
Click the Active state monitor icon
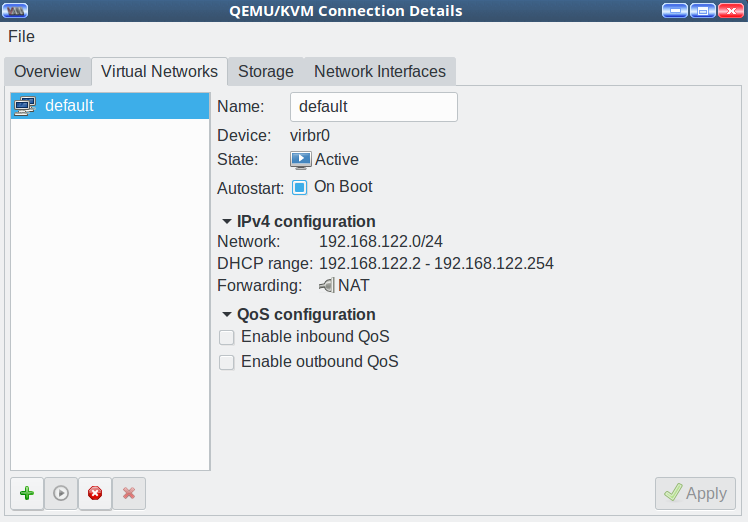coord(301,160)
